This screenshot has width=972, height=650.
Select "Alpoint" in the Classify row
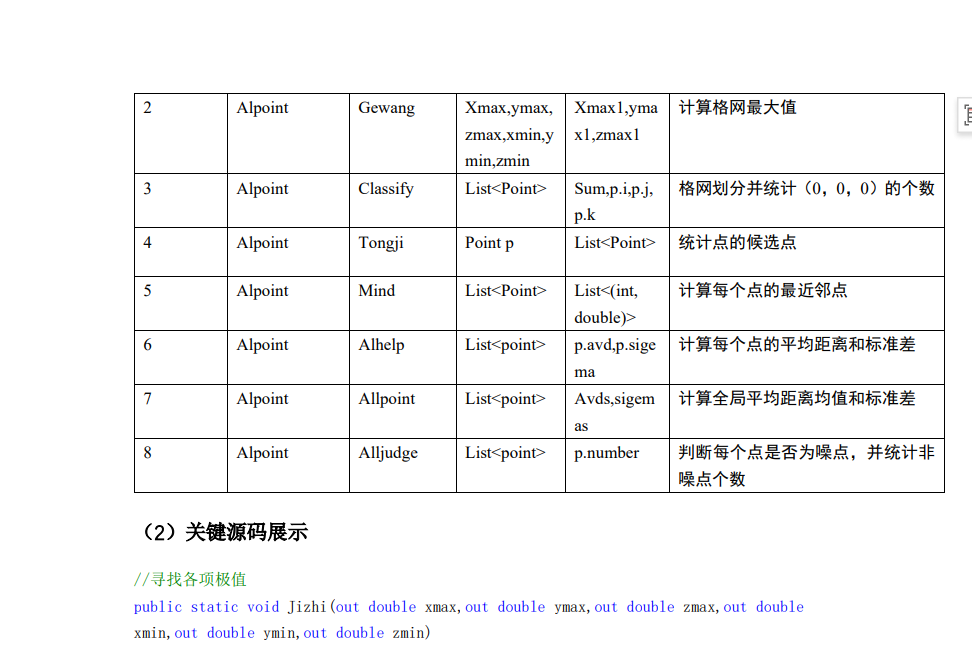coord(262,189)
